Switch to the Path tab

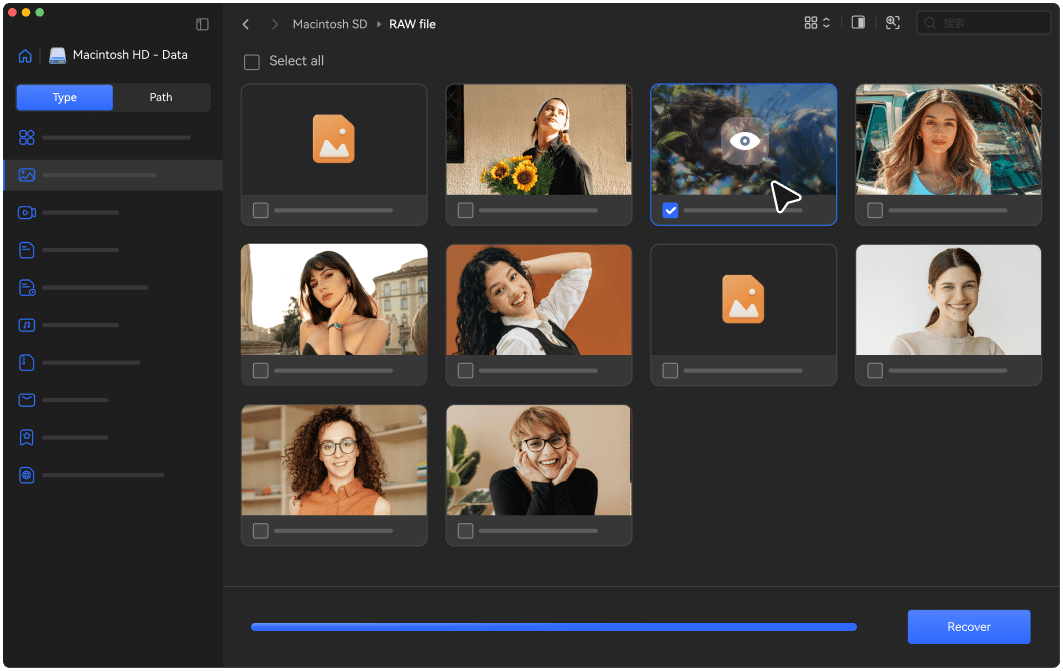(x=161, y=97)
